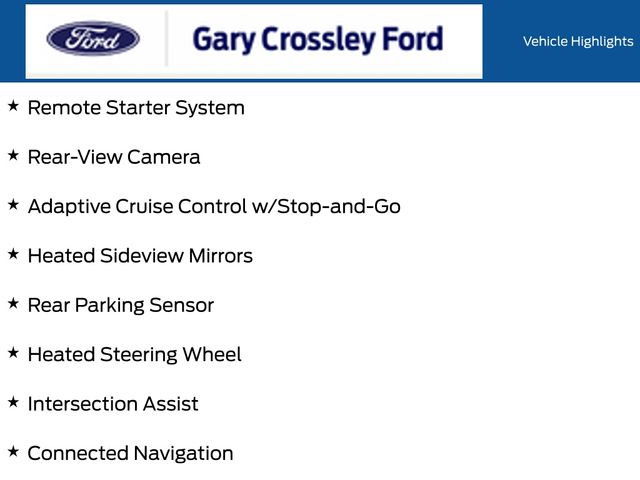Click the star beside Adaptive Cruise Control
640x480 pixels.
coord(13,205)
